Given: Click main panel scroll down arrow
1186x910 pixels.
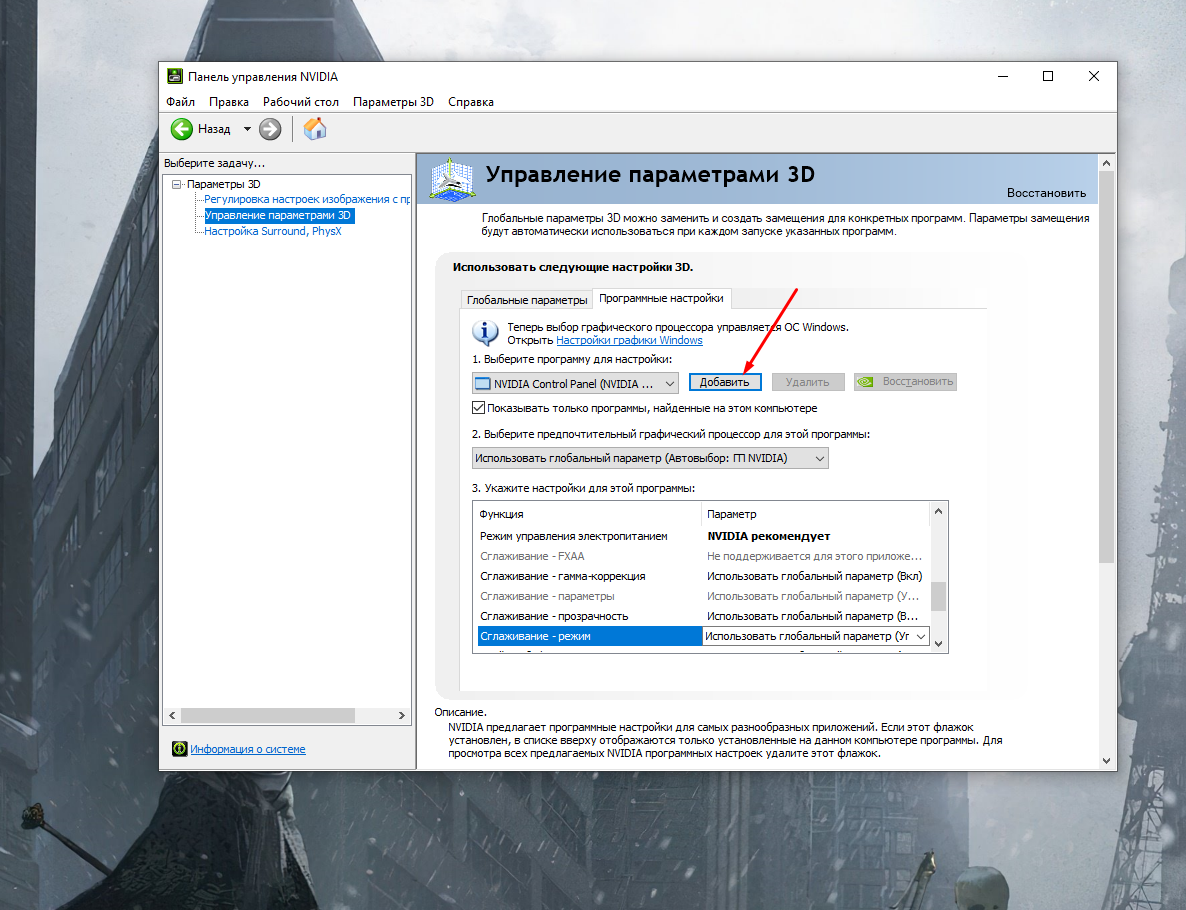Looking at the screenshot, I should pos(1107,761).
